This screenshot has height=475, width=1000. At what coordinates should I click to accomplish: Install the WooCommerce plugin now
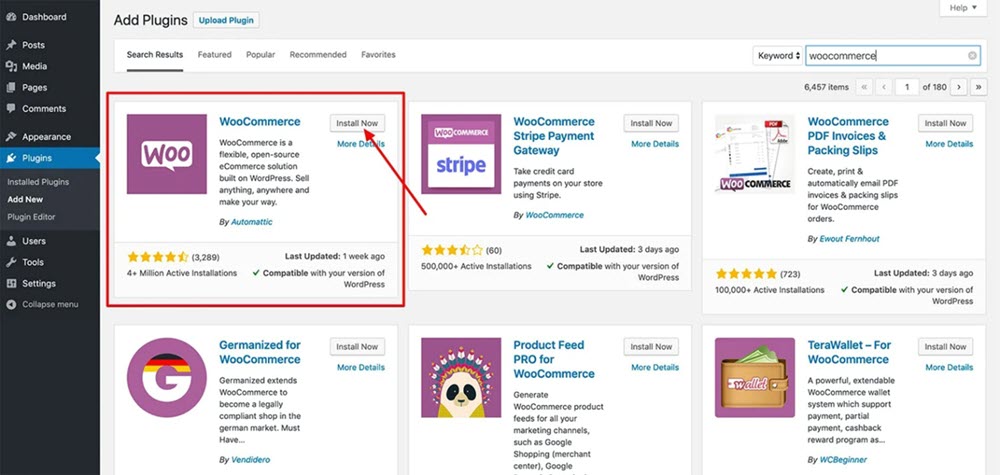[357, 123]
